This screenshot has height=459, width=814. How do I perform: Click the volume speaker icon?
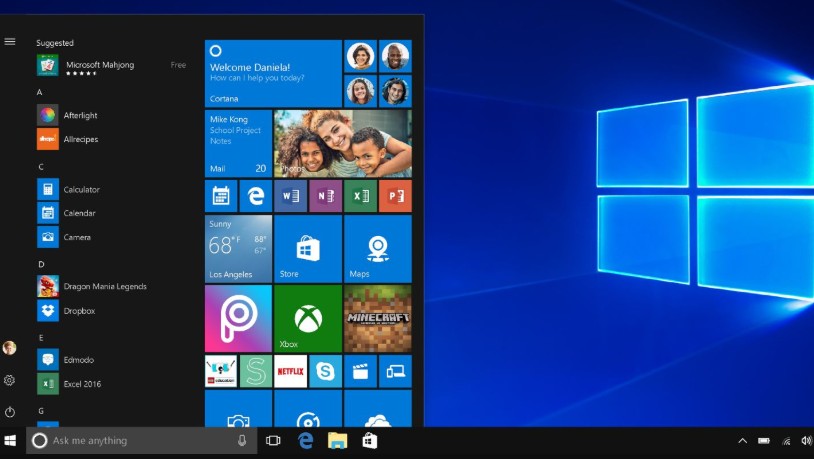pyautogui.click(x=806, y=441)
